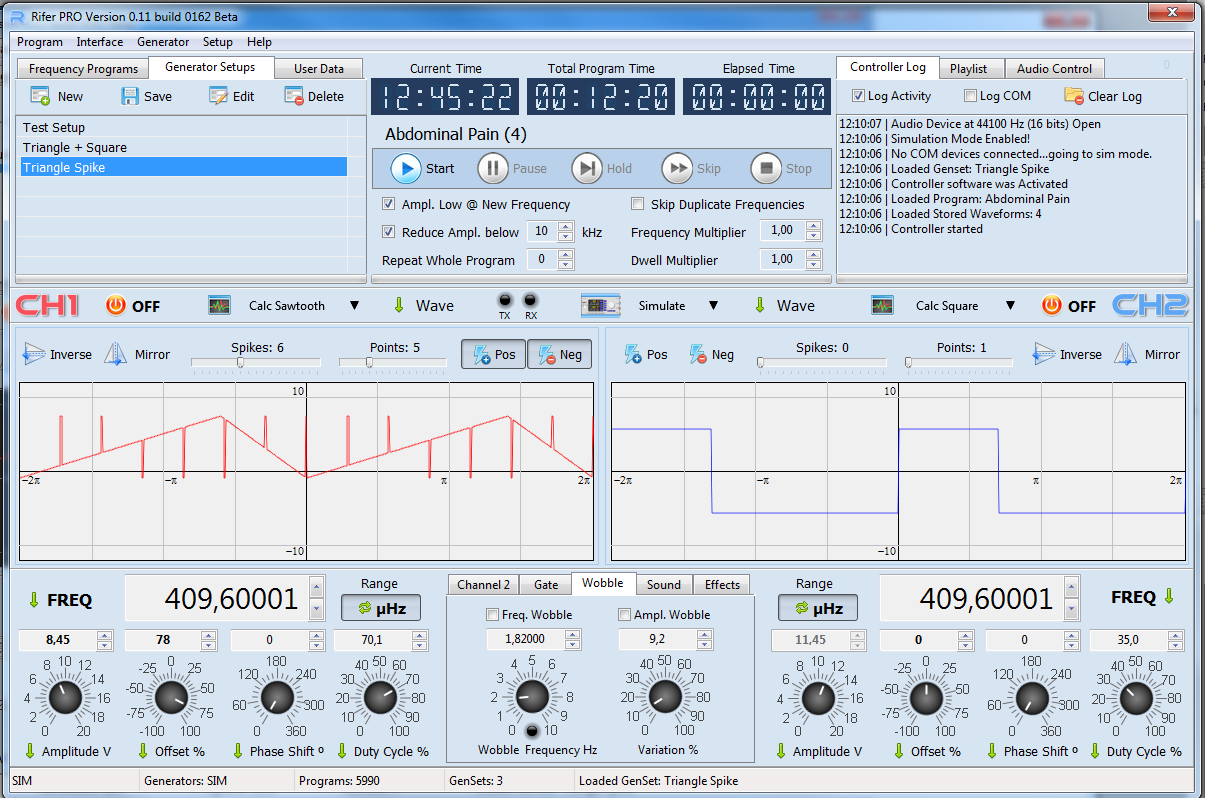
Task: Click the CH1 Amplitude 8,45 stepper arrows
Action: click(x=104, y=640)
